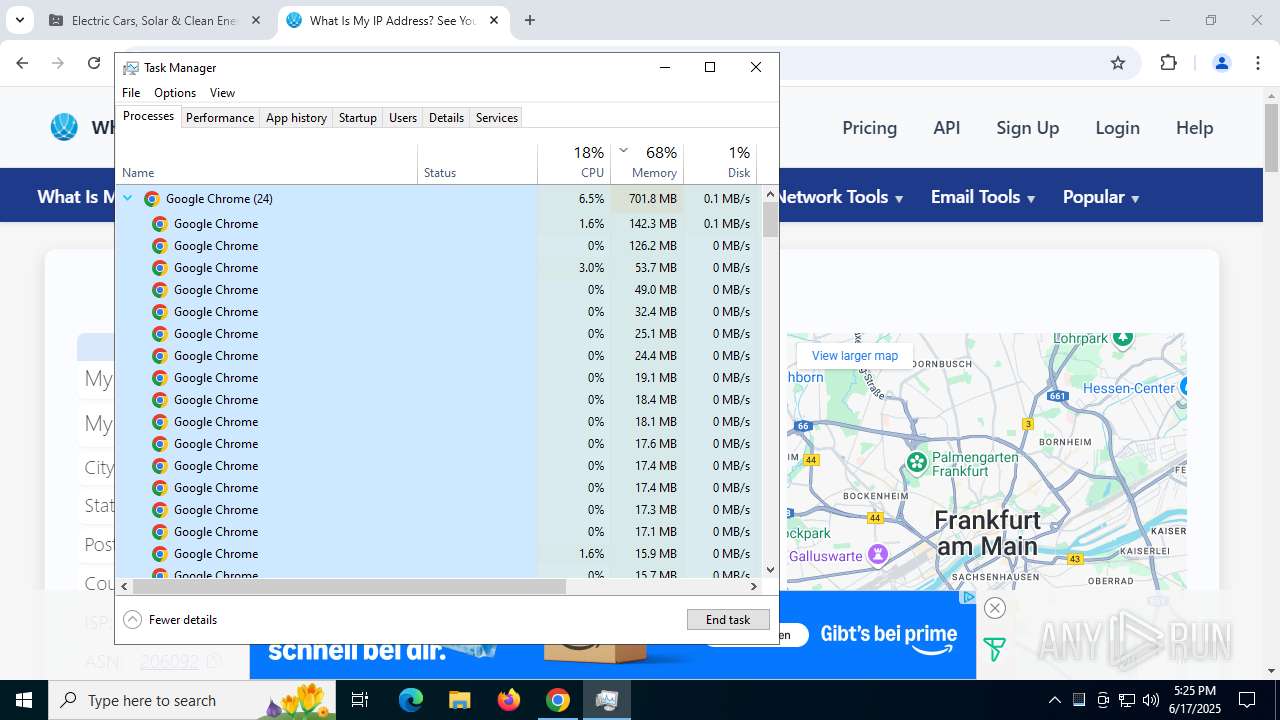Show the Services tab
Viewport: 1280px width, 720px height.
click(497, 118)
